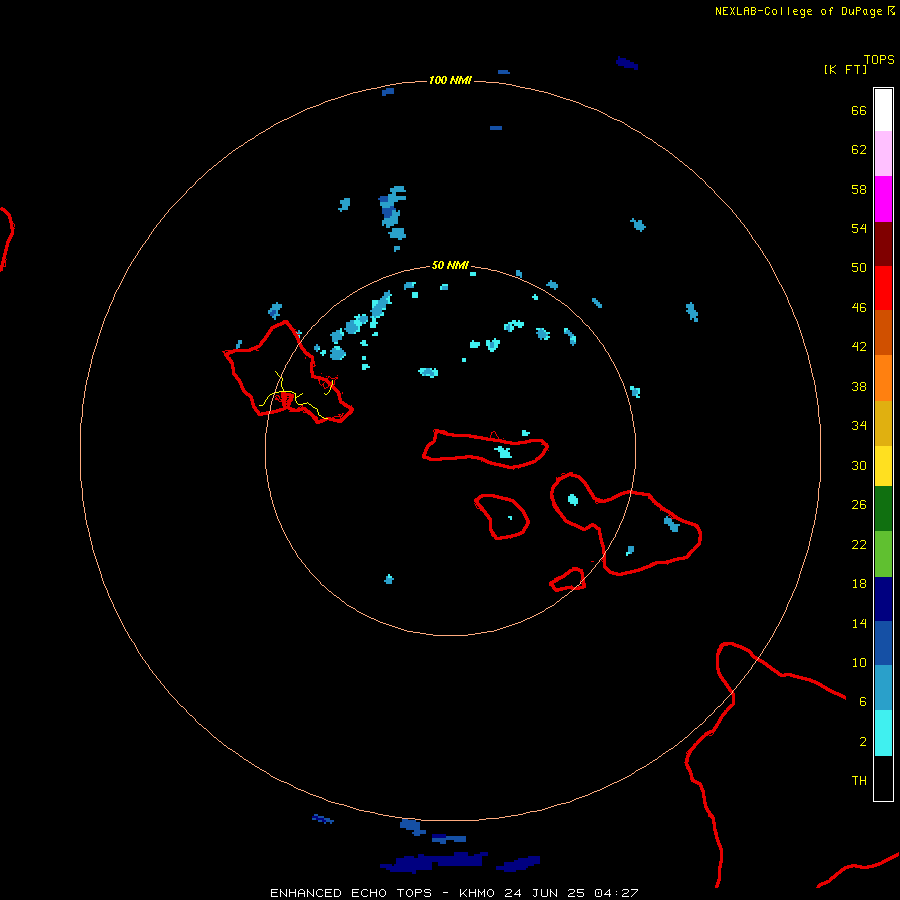Click the legend value 46
Viewport: 900px width, 900px height.
tap(859, 307)
